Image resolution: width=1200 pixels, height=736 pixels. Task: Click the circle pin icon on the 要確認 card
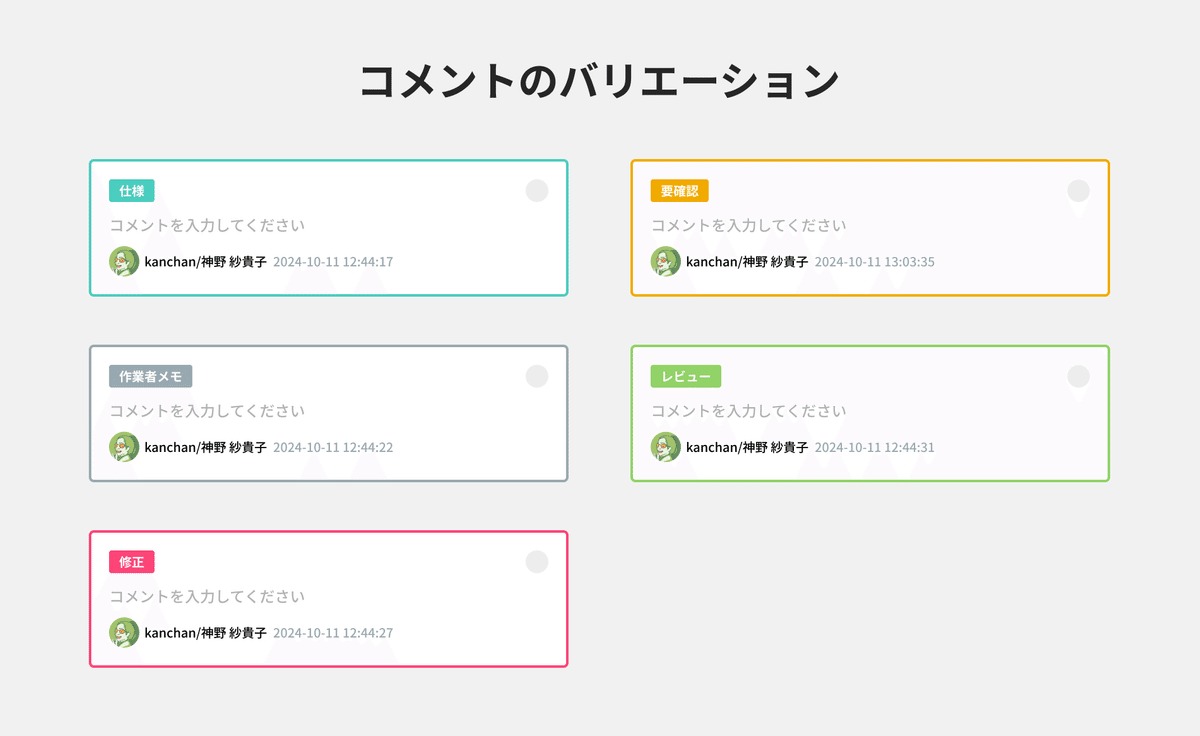[1078, 191]
